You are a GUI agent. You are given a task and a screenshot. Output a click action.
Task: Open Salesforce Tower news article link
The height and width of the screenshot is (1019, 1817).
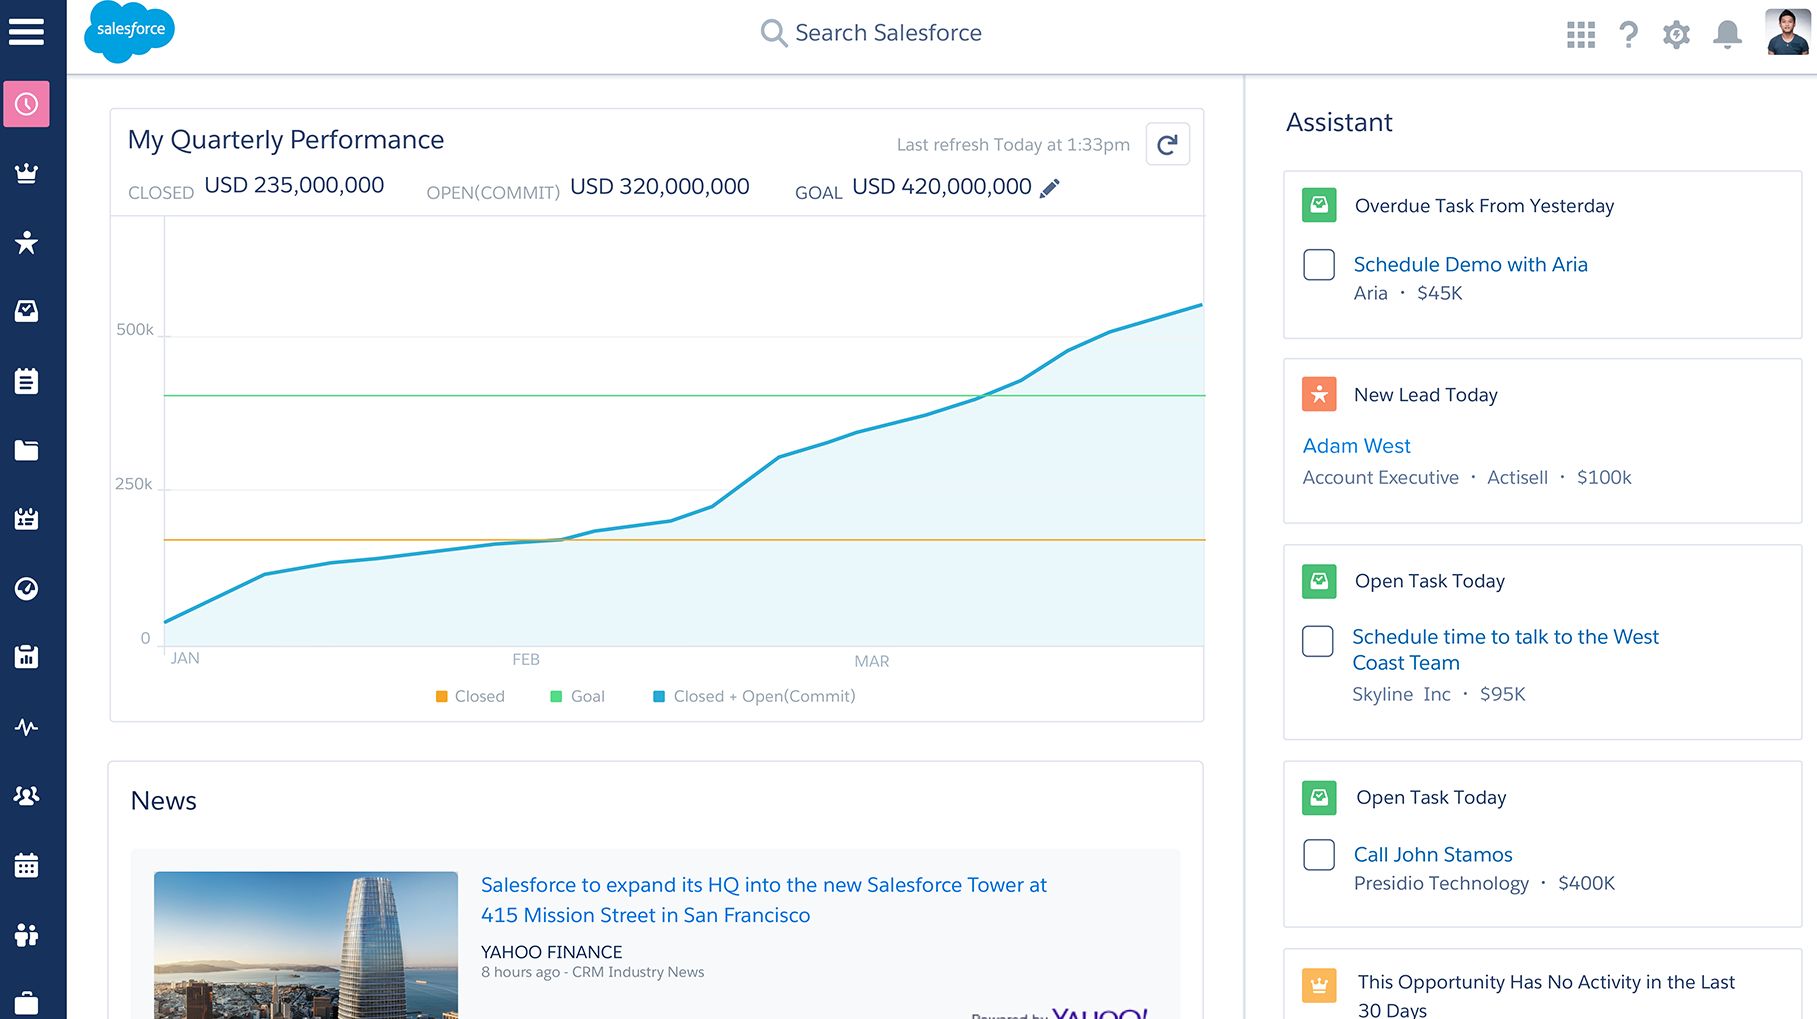pos(763,900)
